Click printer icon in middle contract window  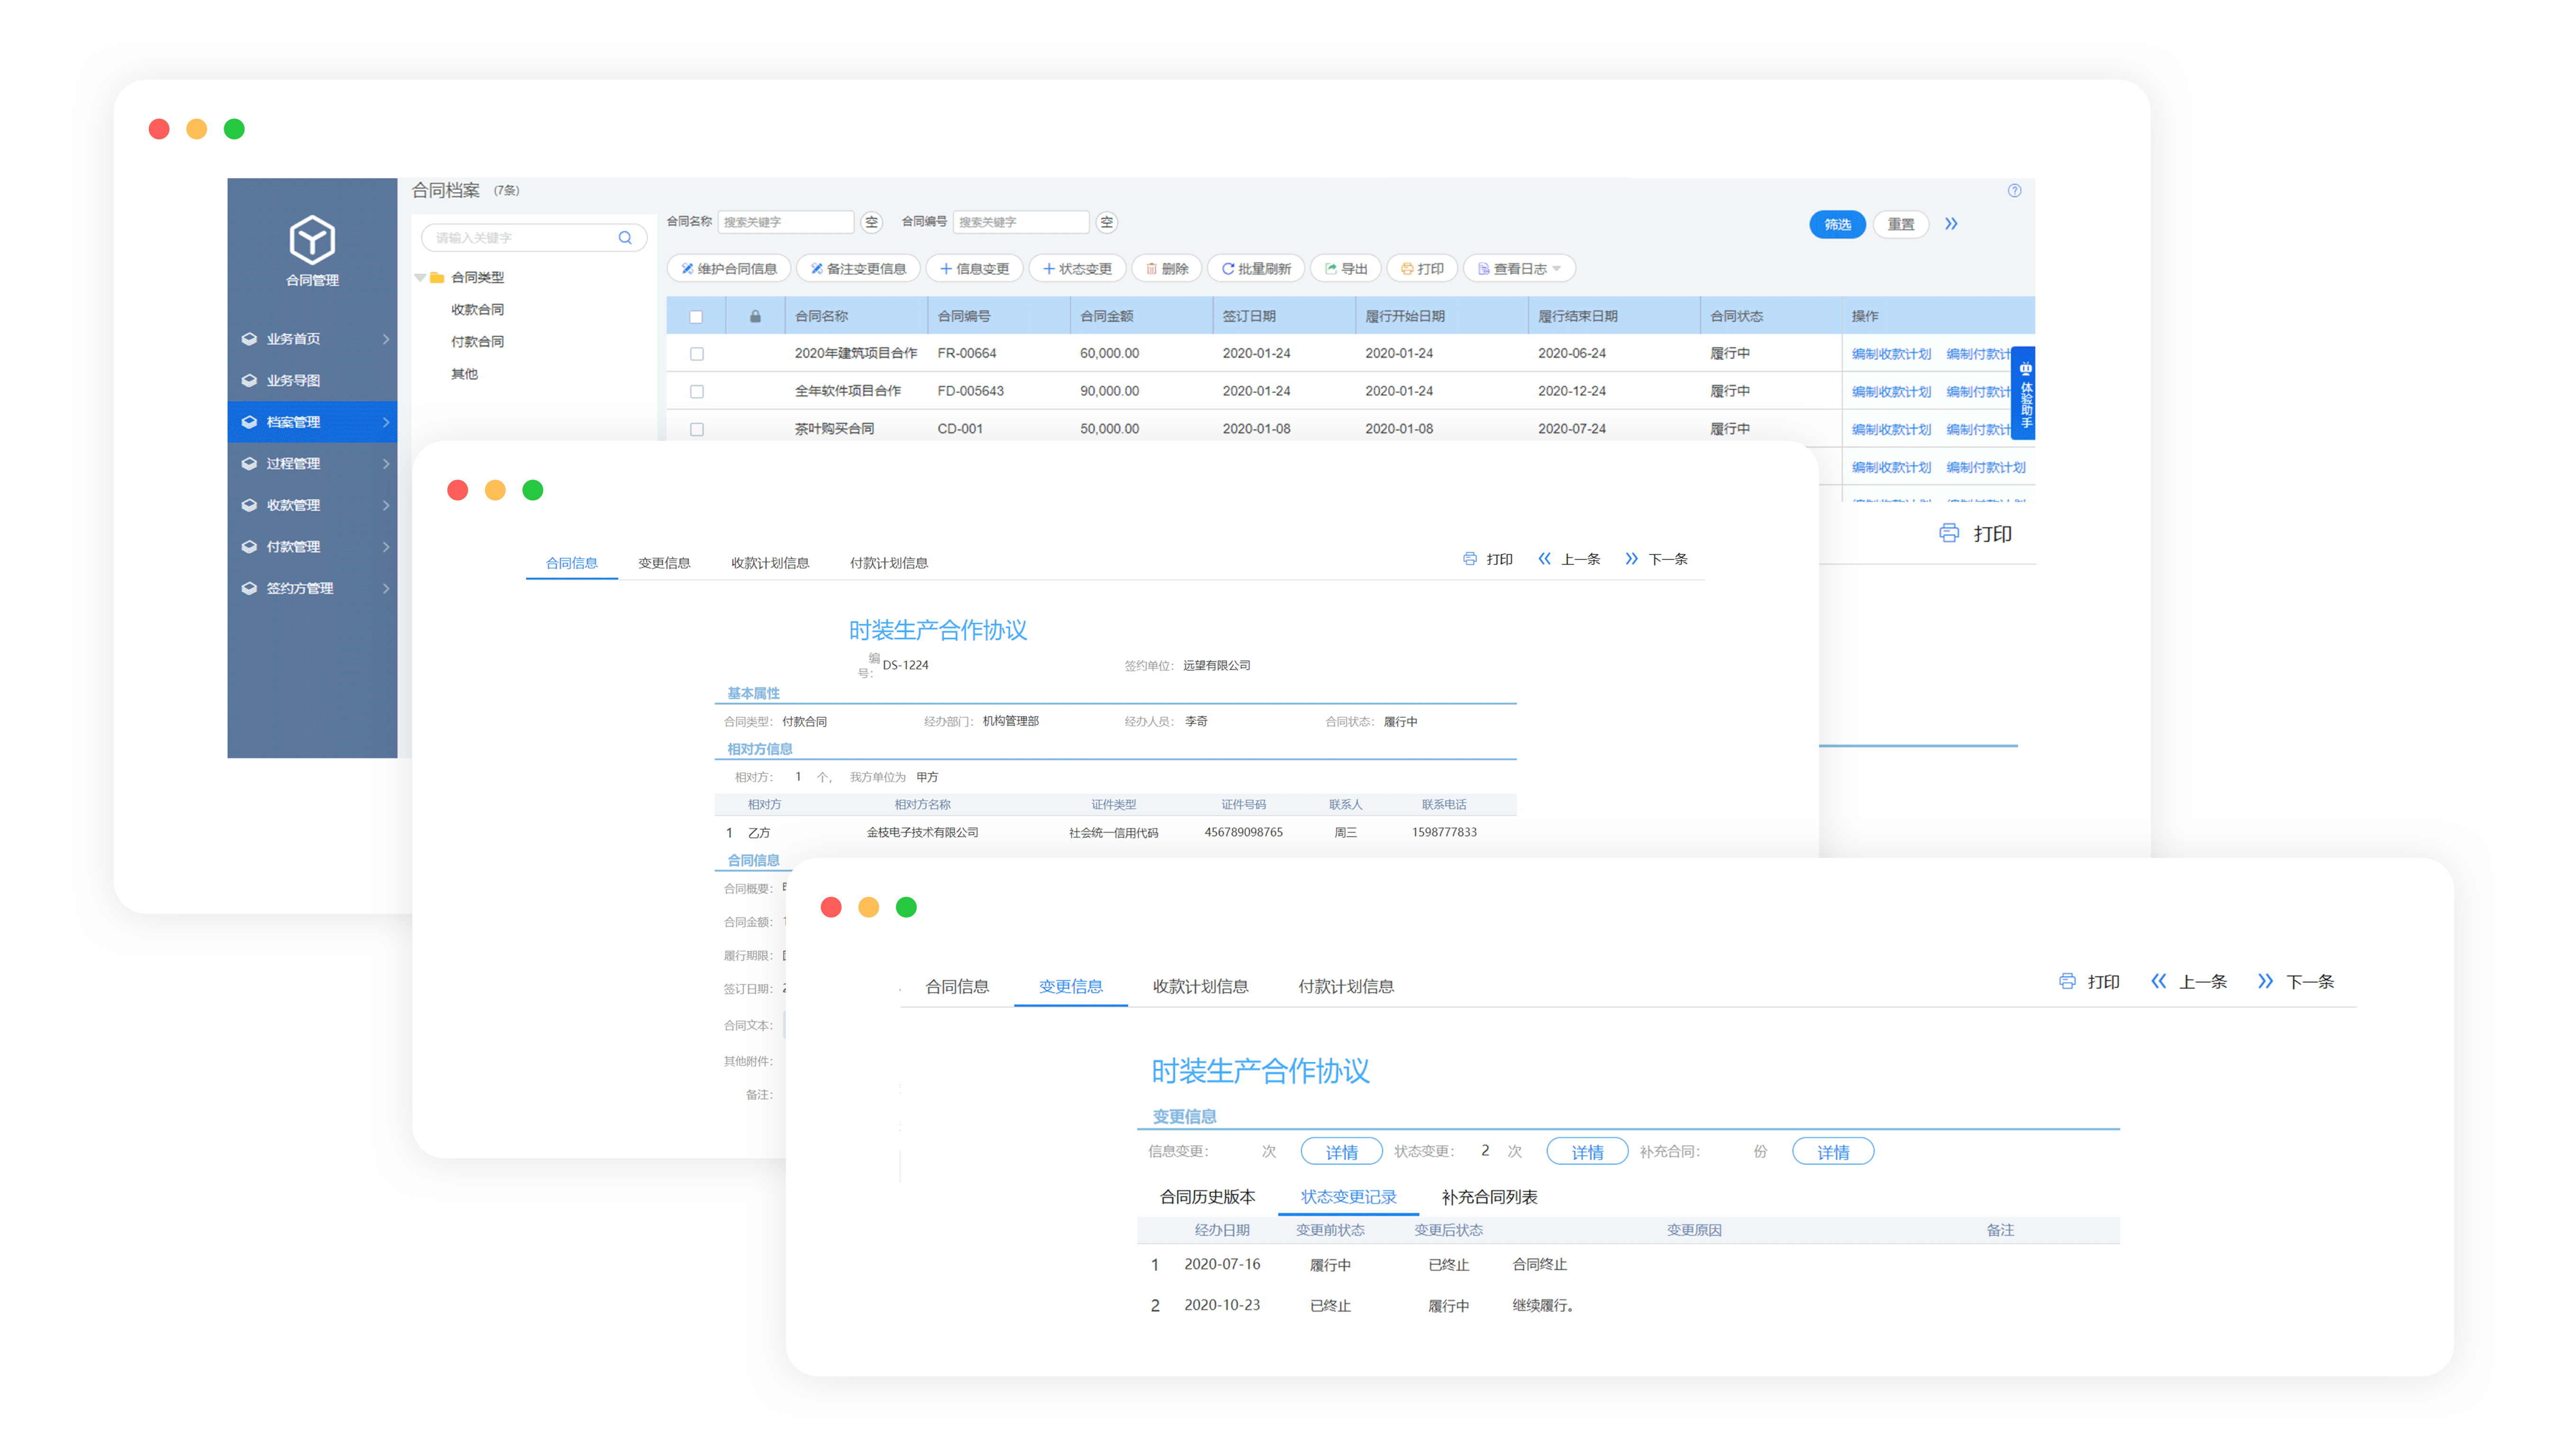pyautogui.click(x=1469, y=559)
